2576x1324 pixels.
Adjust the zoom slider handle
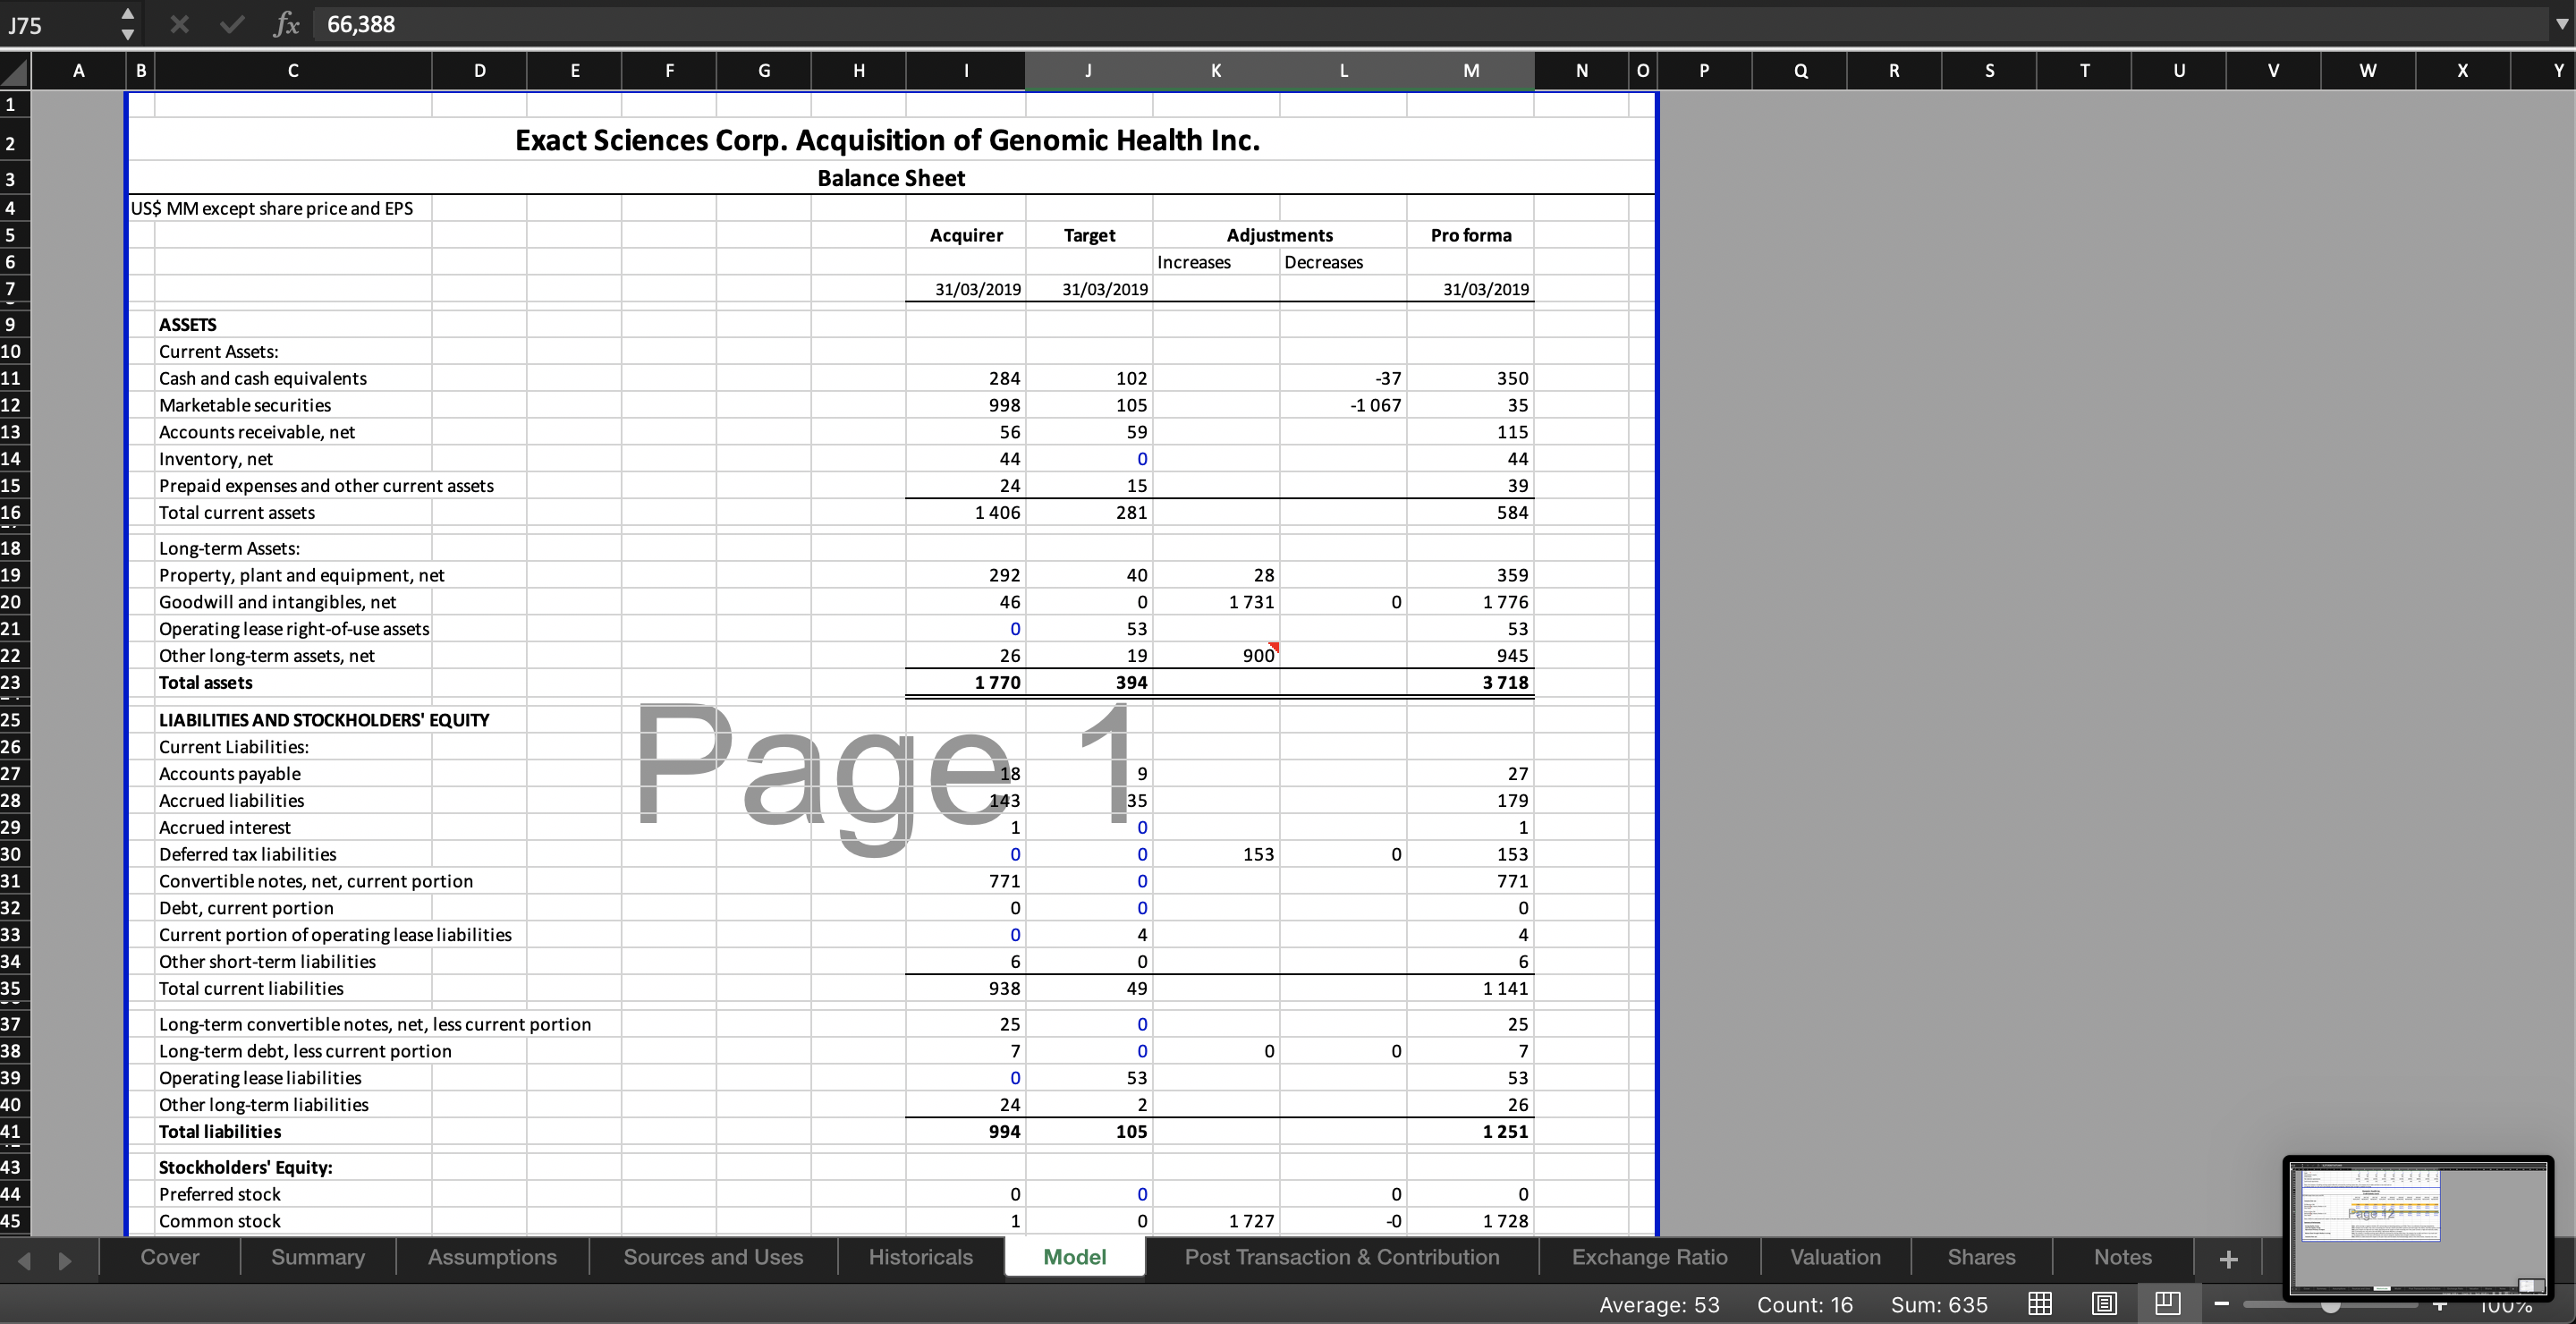(x=2330, y=1307)
